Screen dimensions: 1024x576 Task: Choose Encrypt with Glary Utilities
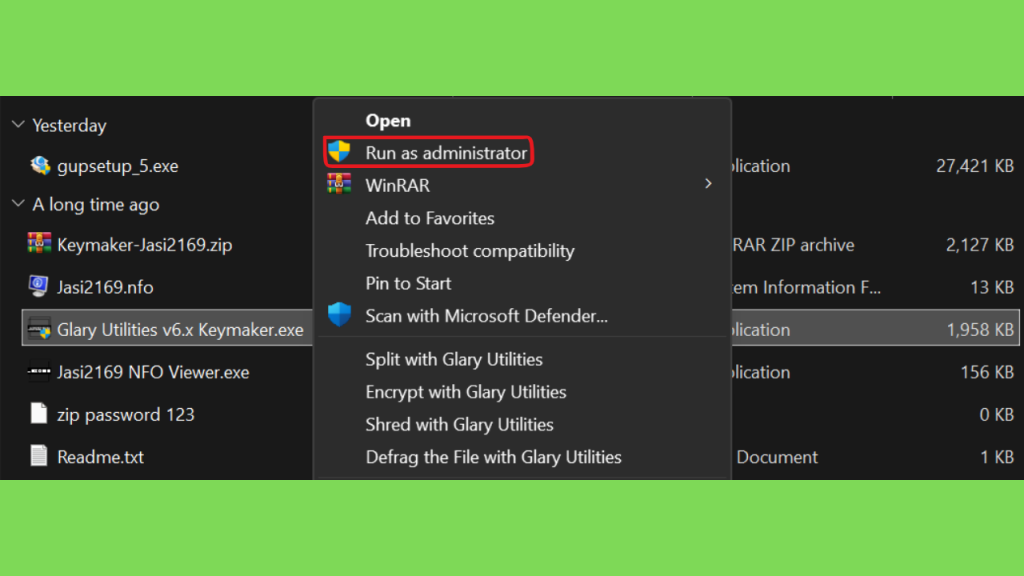pos(466,392)
